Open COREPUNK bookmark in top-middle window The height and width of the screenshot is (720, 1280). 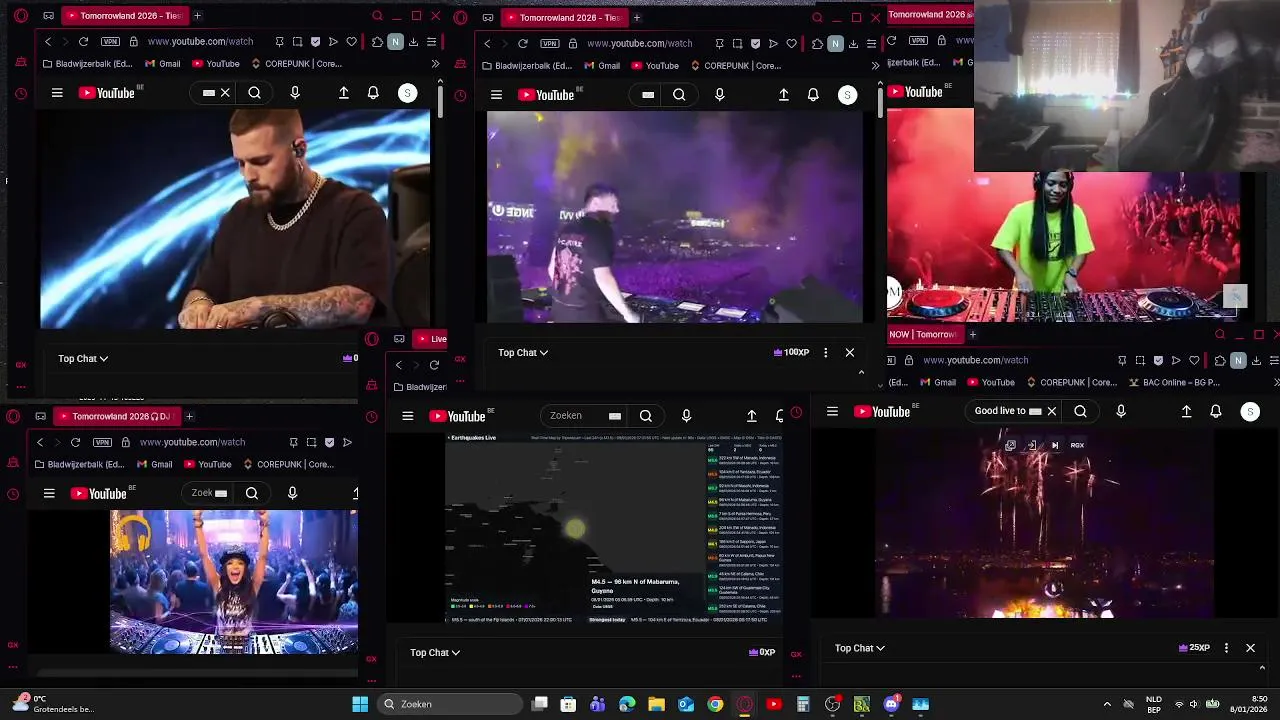coord(736,66)
